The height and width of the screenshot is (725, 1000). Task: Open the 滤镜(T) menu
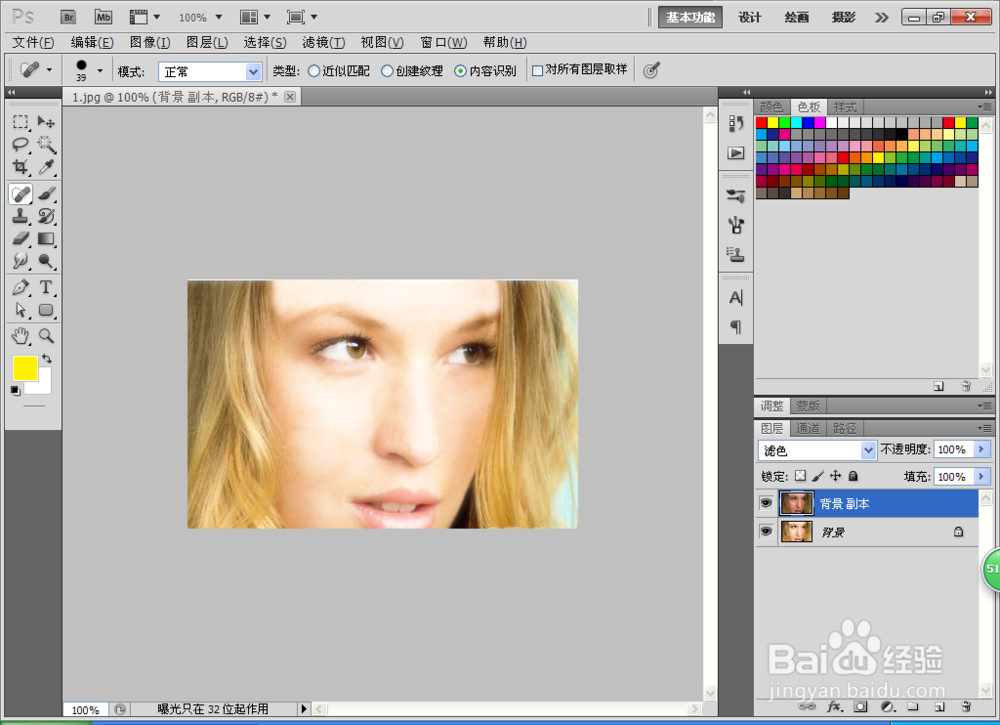pos(323,43)
